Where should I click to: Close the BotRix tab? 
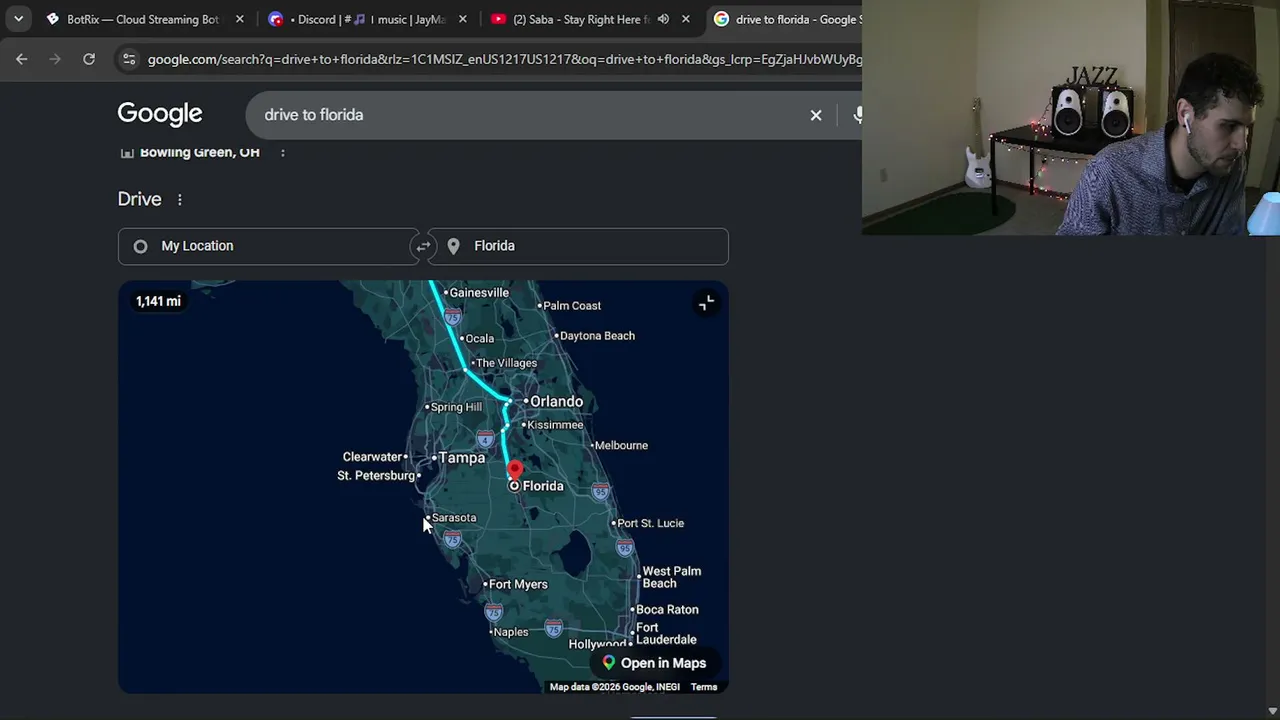pos(239,19)
